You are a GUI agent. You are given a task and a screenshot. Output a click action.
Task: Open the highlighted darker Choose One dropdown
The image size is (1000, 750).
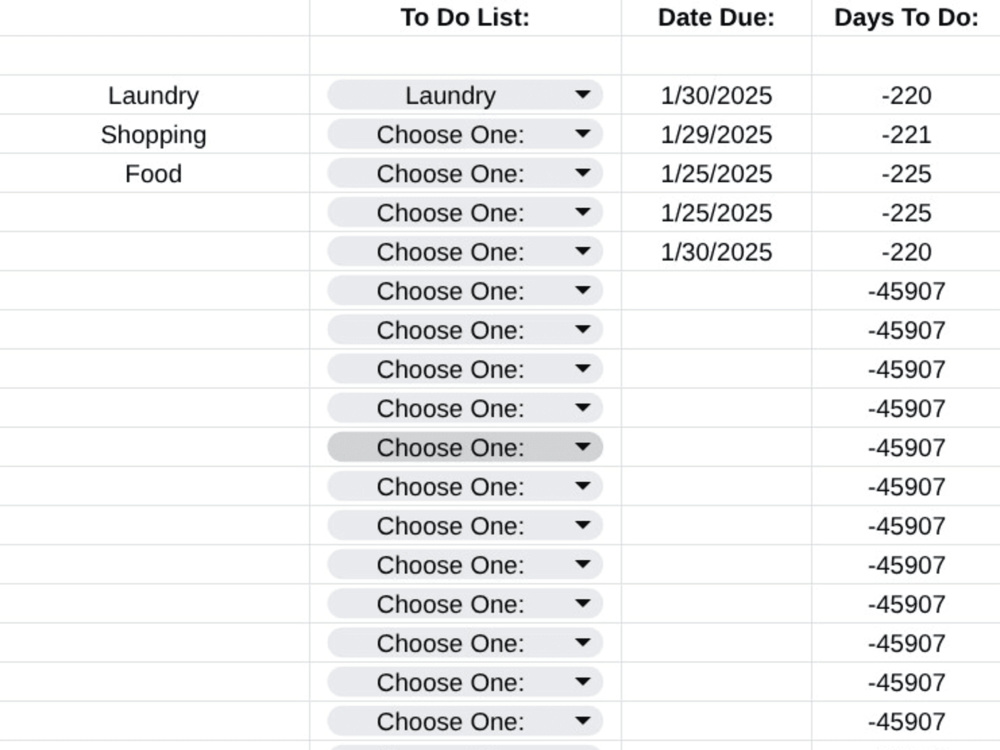pyautogui.click(x=465, y=448)
